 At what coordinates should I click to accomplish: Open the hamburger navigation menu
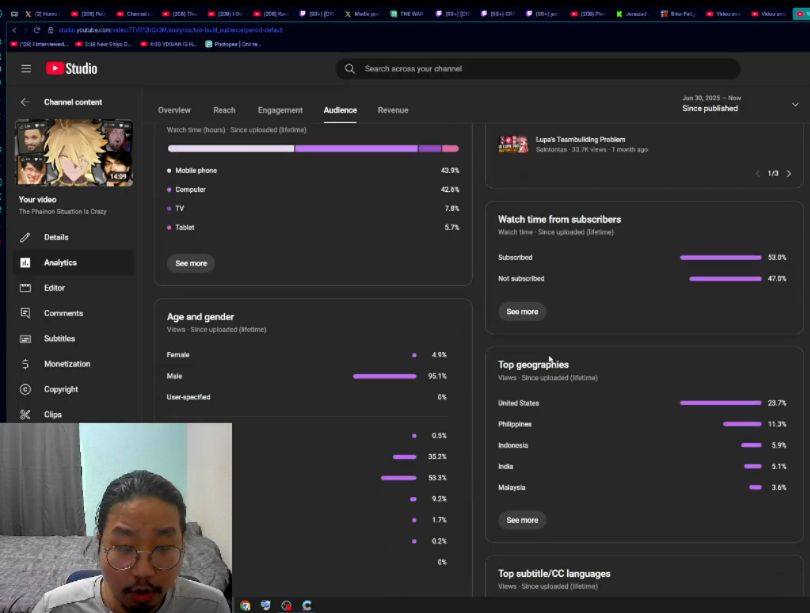[26, 69]
